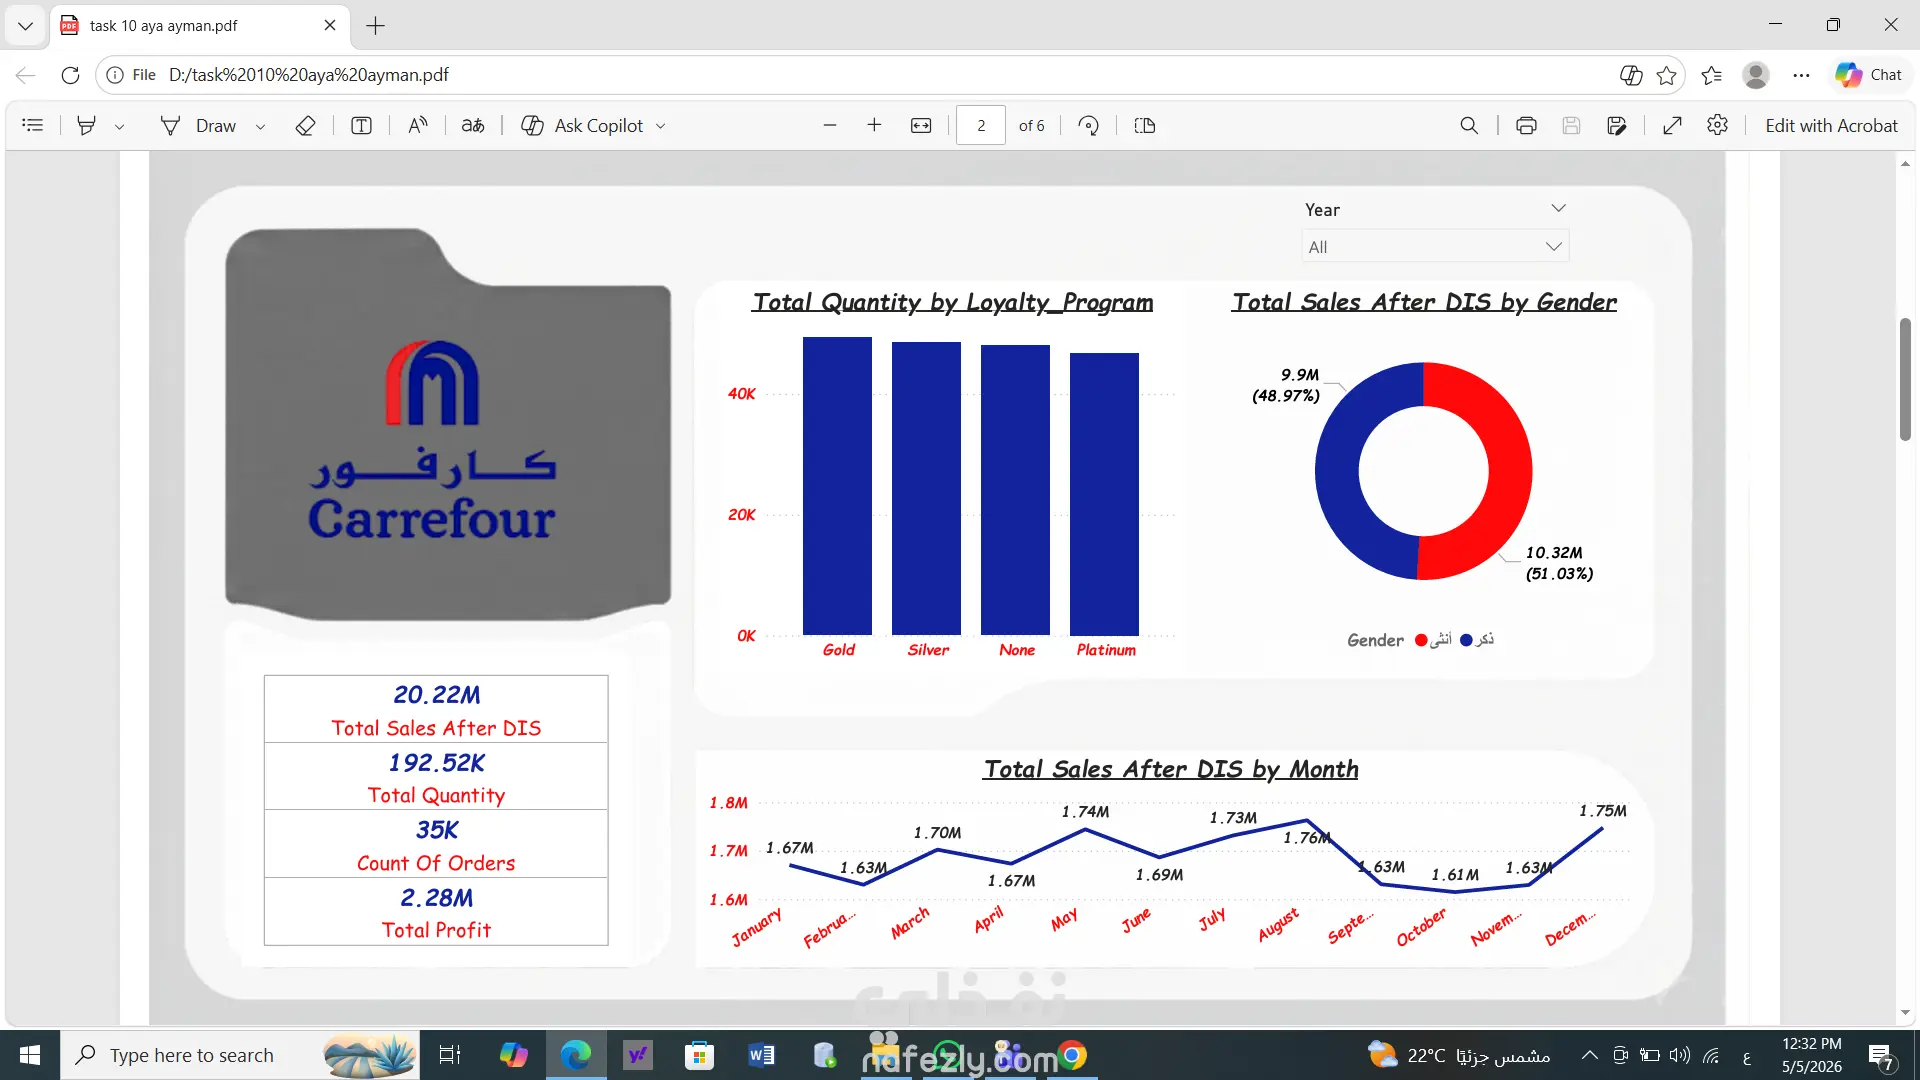Toggle fit to width view

(921, 125)
